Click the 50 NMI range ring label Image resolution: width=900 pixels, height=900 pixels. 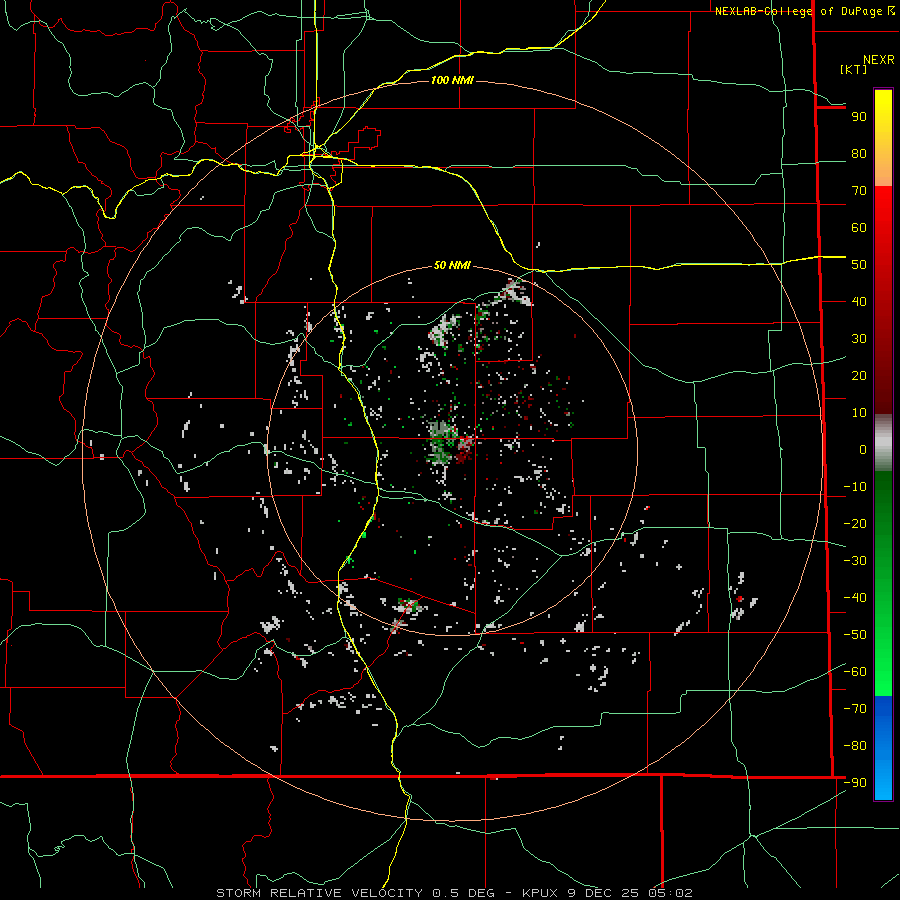tap(452, 265)
